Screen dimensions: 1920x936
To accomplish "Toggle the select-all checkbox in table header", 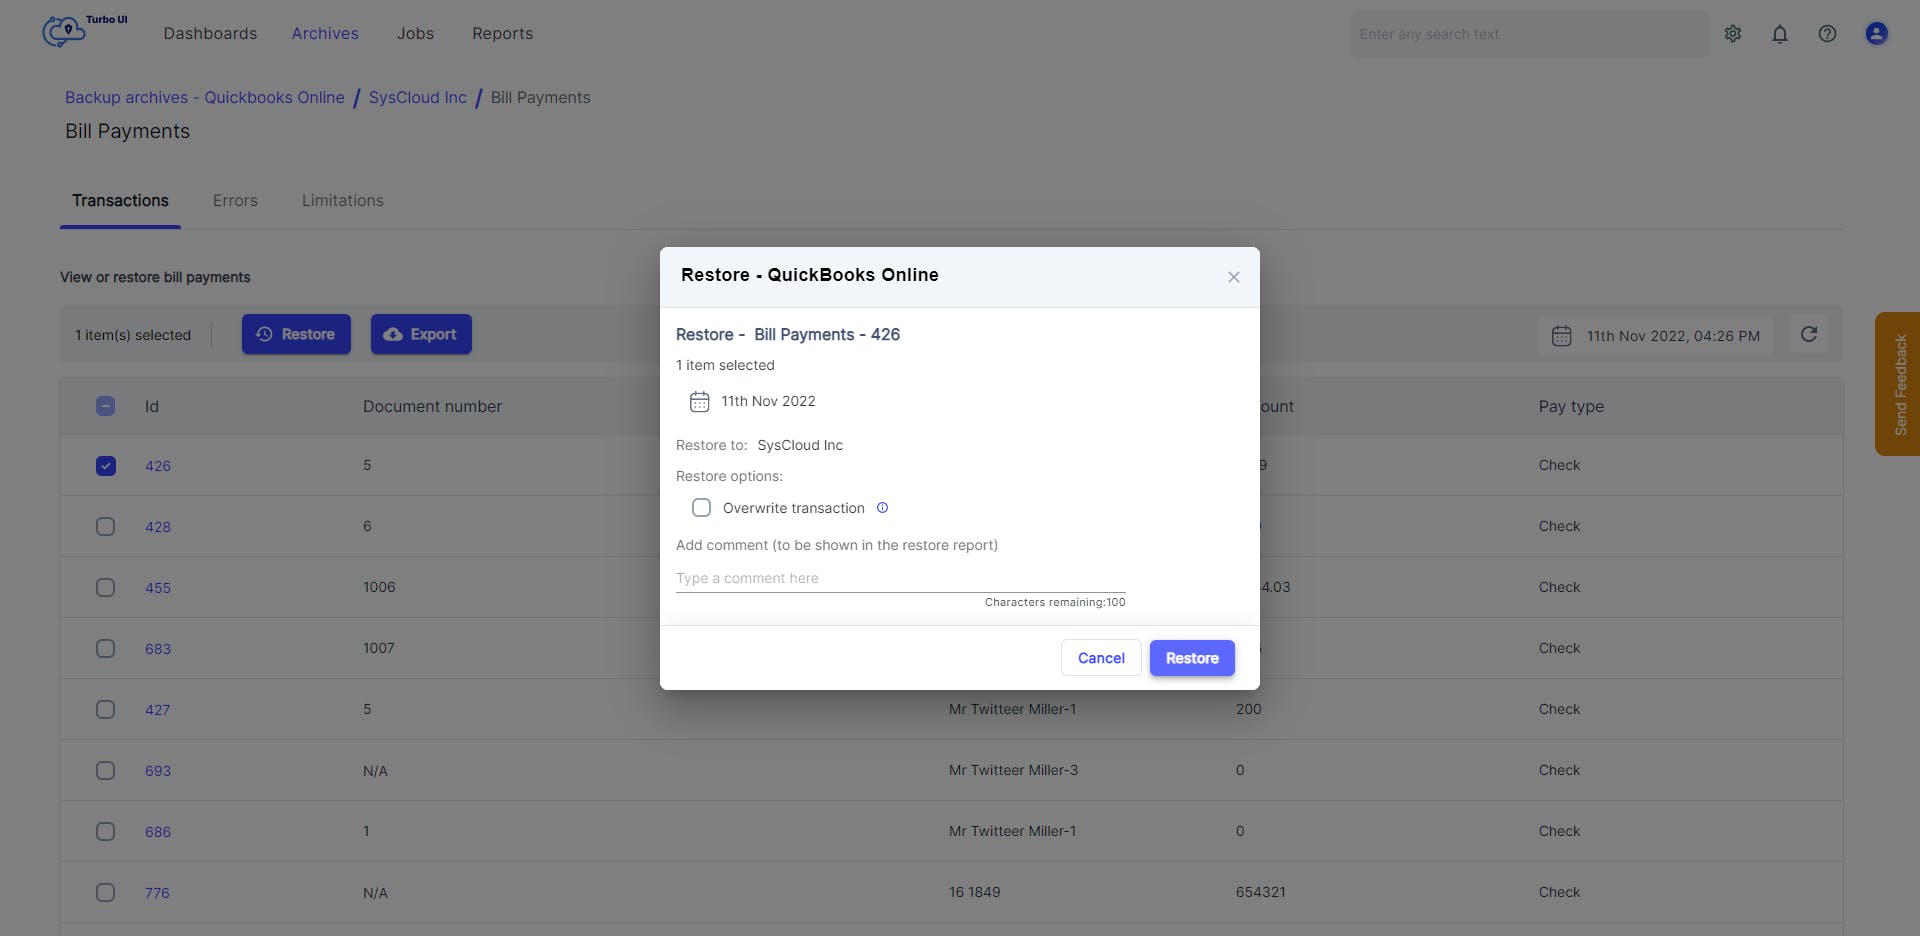I will click(105, 406).
